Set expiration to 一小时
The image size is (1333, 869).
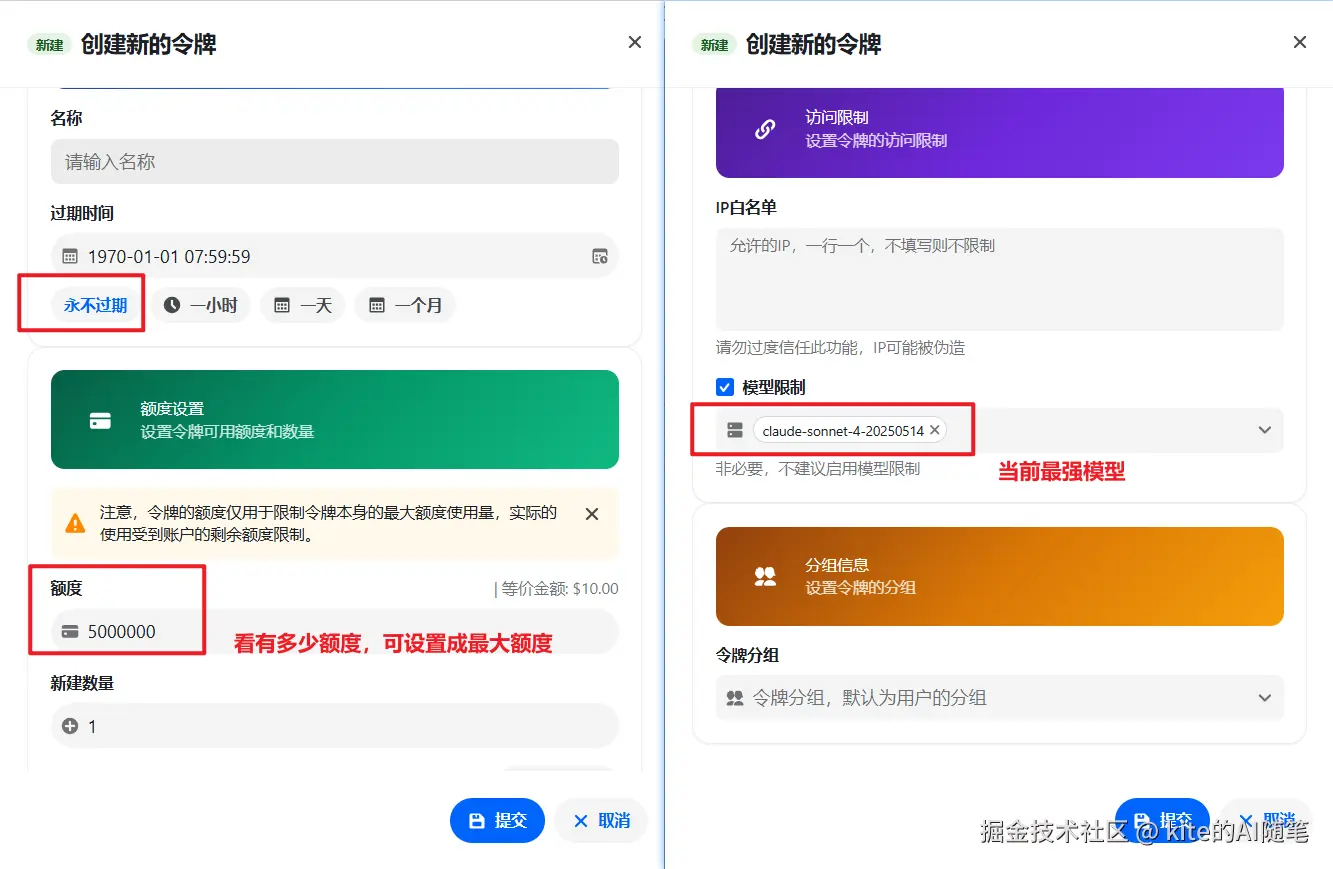coord(200,305)
